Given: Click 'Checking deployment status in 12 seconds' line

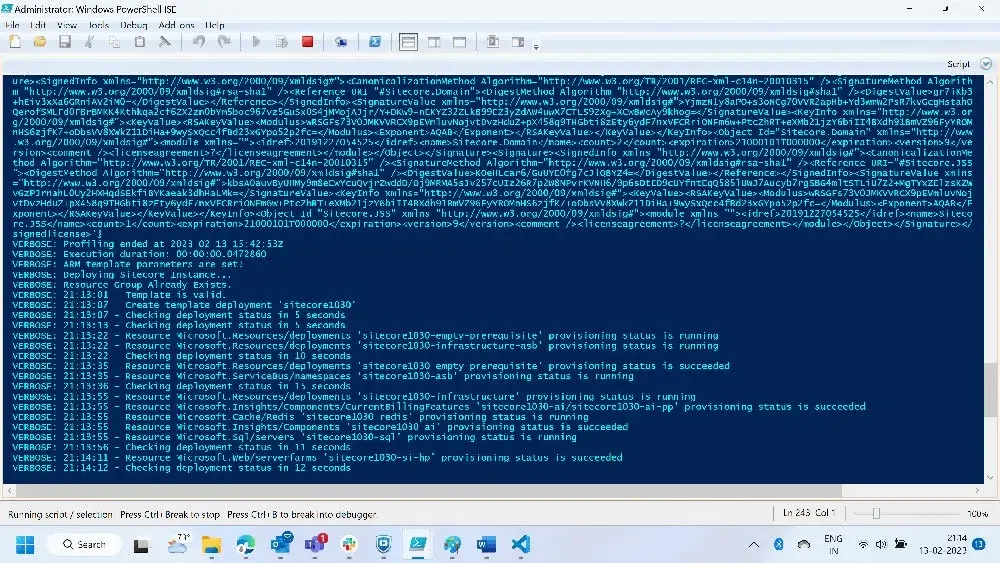Looking at the screenshot, I should [182, 467].
